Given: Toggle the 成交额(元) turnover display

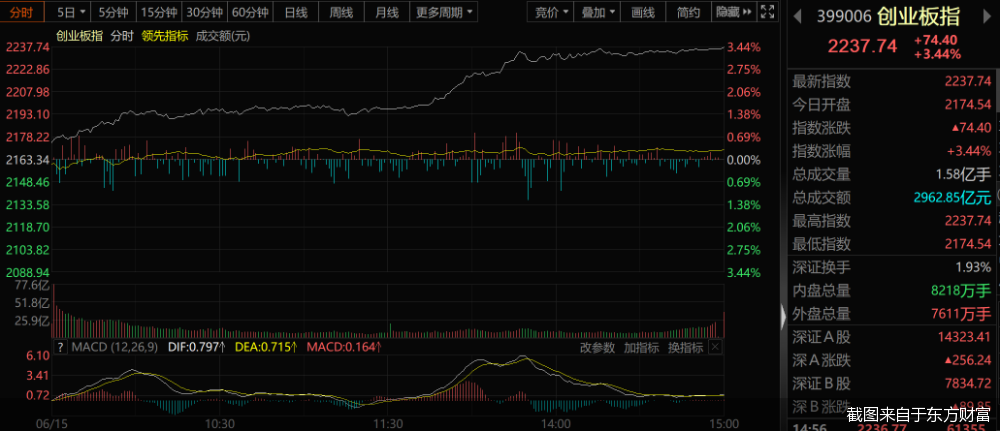Looking at the screenshot, I should pos(222,35).
